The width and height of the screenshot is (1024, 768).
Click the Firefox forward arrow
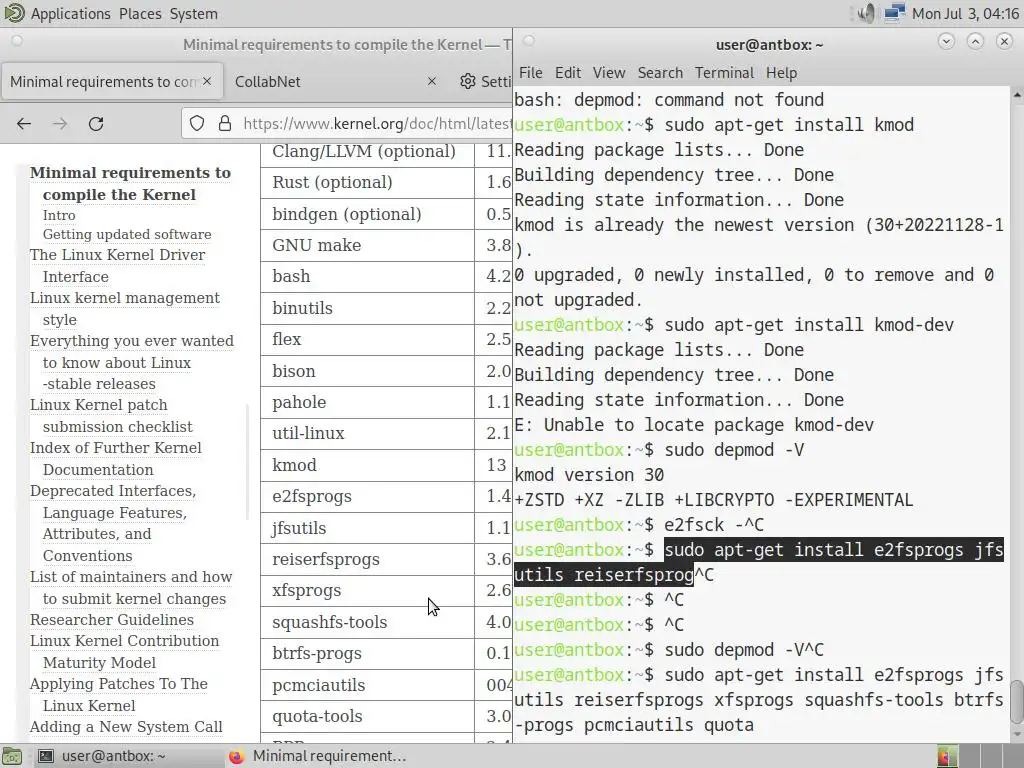click(x=60, y=123)
